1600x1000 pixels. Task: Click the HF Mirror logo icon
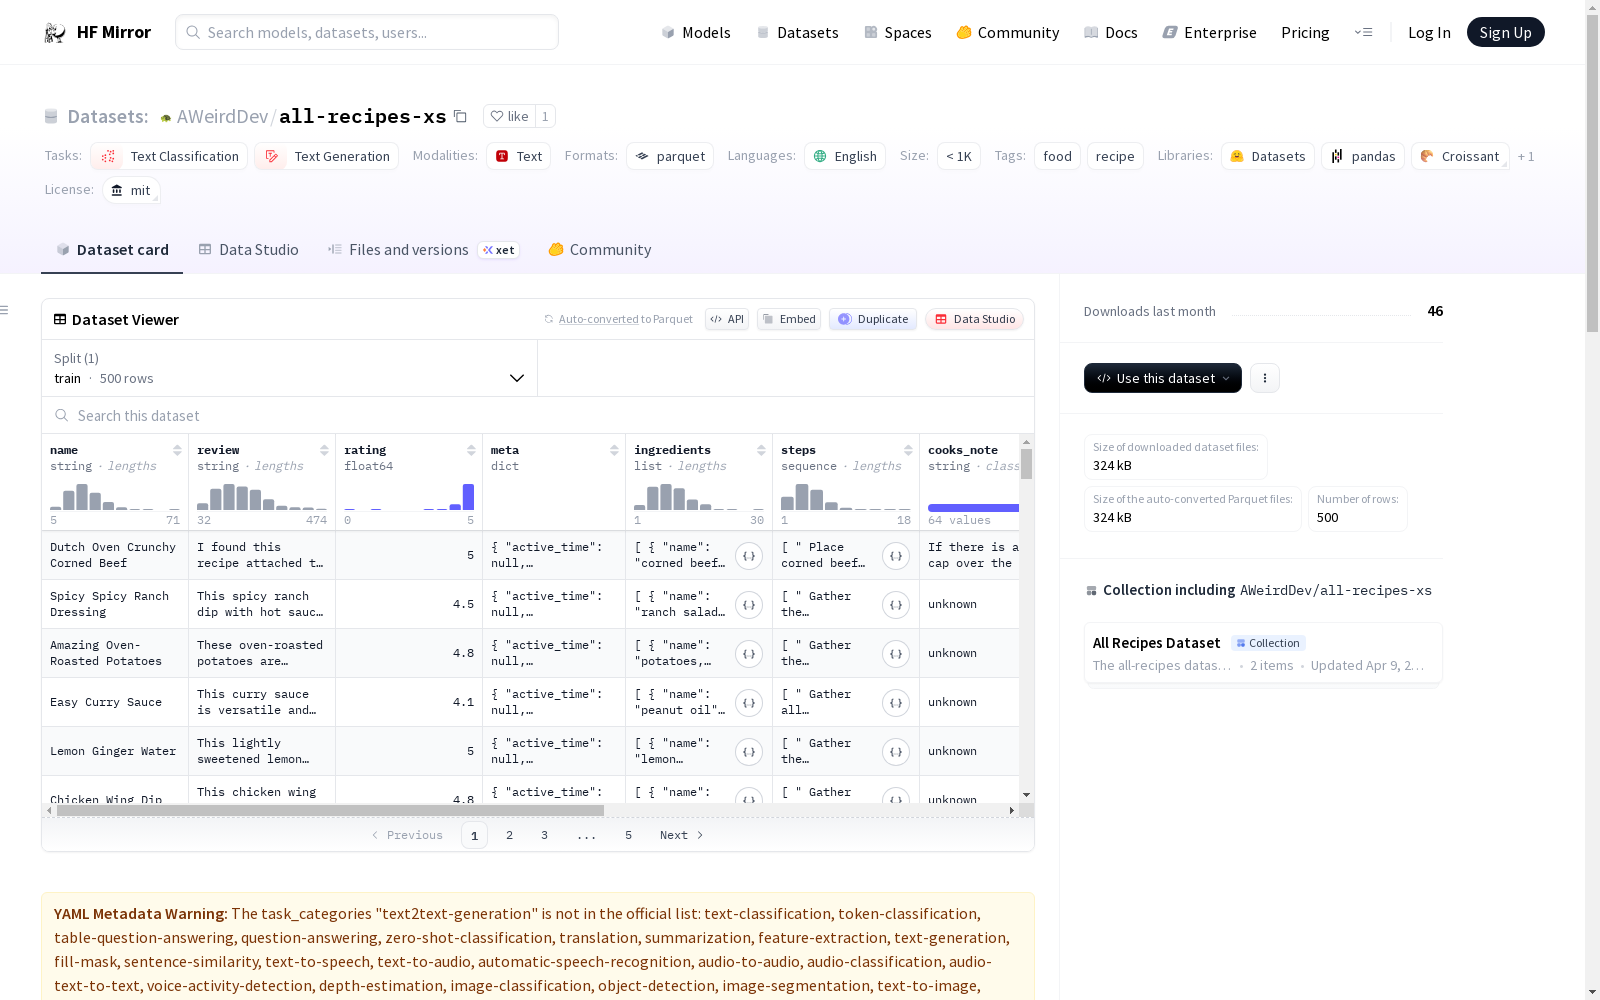coord(55,33)
